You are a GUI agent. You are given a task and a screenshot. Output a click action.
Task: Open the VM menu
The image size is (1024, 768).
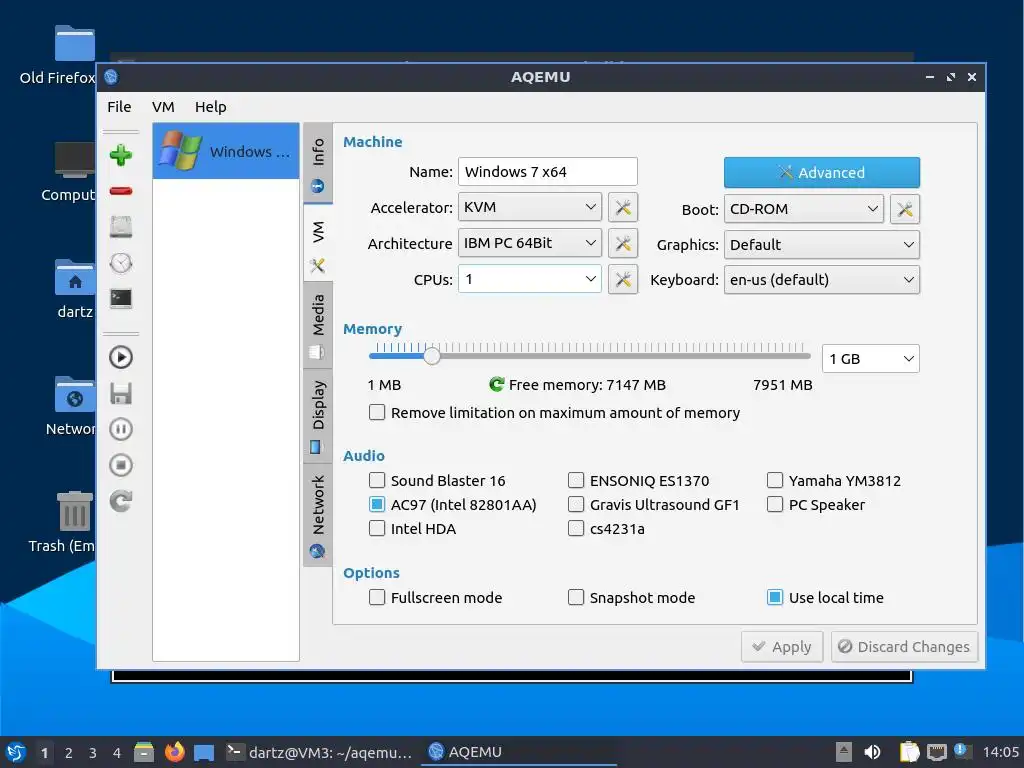pyautogui.click(x=163, y=106)
